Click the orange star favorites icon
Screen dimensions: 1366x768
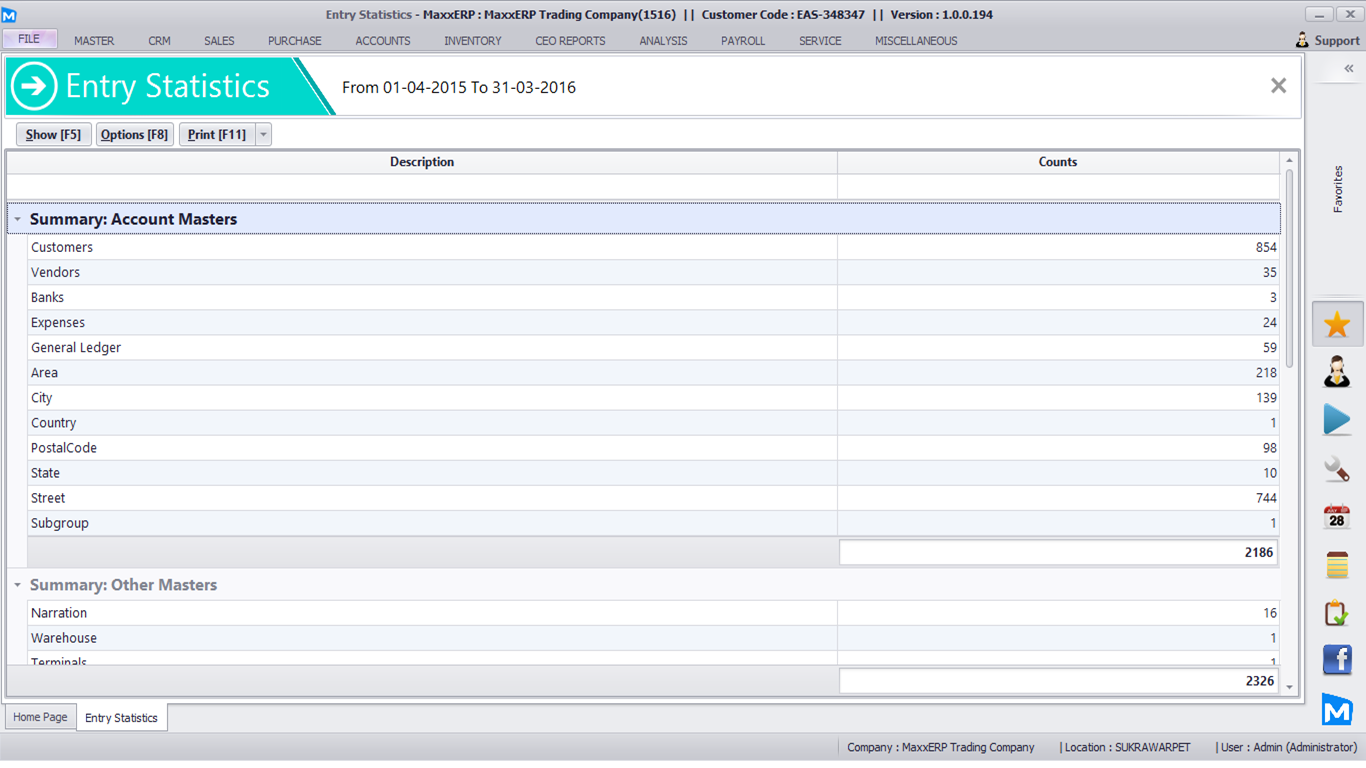pos(1337,324)
